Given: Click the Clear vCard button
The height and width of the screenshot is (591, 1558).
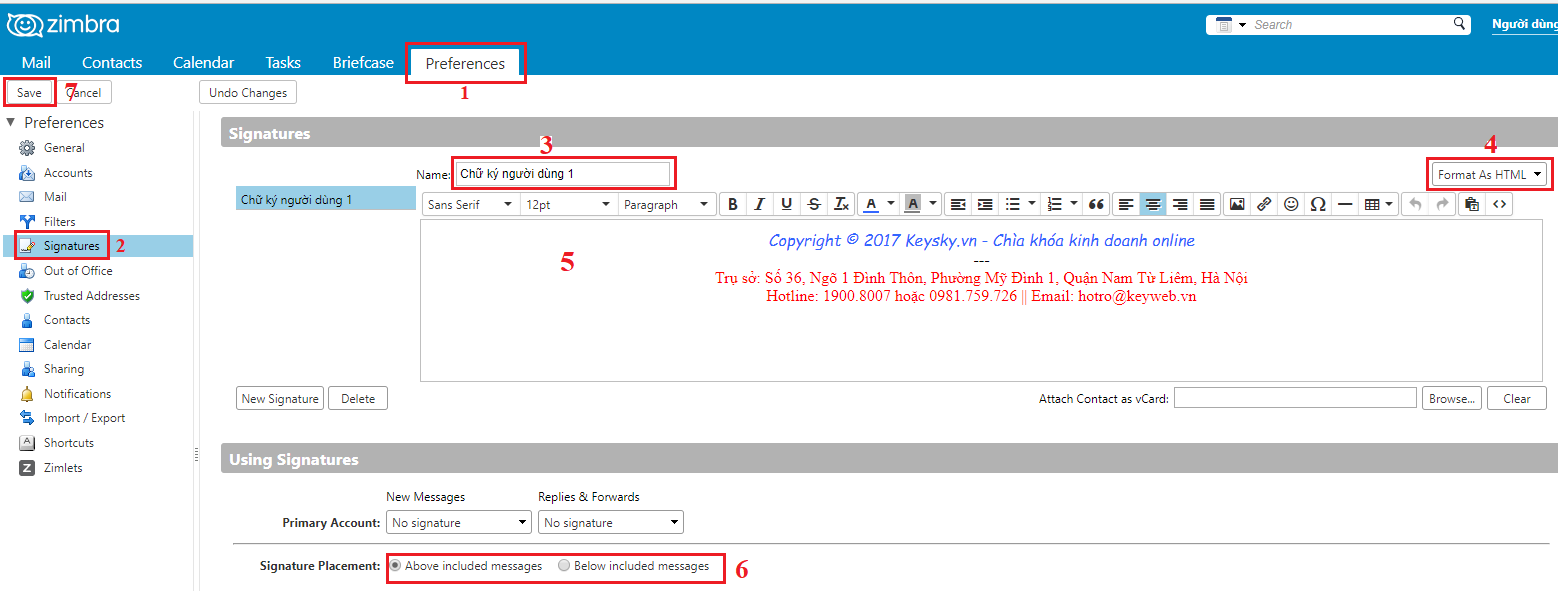Looking at the screenshot, I should point(1517,398).
